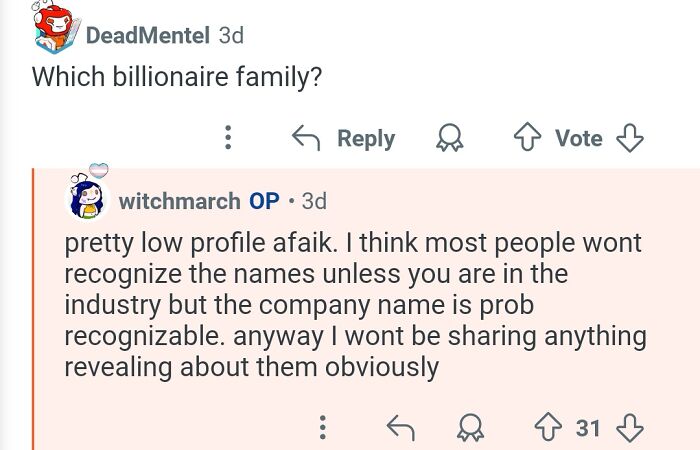Upvote witchmarch's reply
700x450 pixels.
pyautogui.click(x=547, y=429)
